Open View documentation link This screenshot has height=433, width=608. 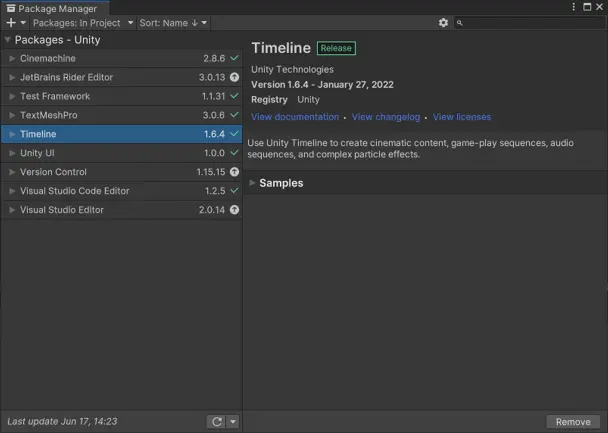295,117
